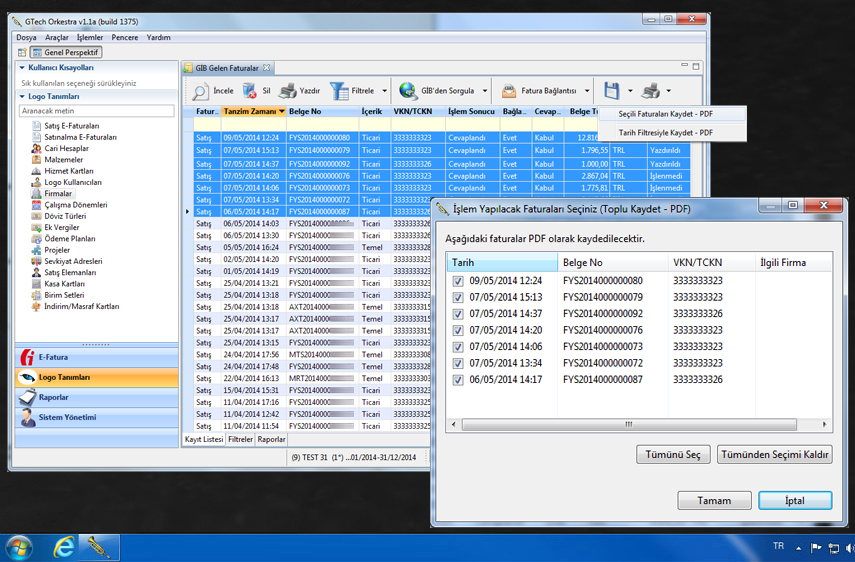The image size is (855, 562).
Task: Open Cari Hesaplar in Logo Tanımları
Action: pos(67,148)
